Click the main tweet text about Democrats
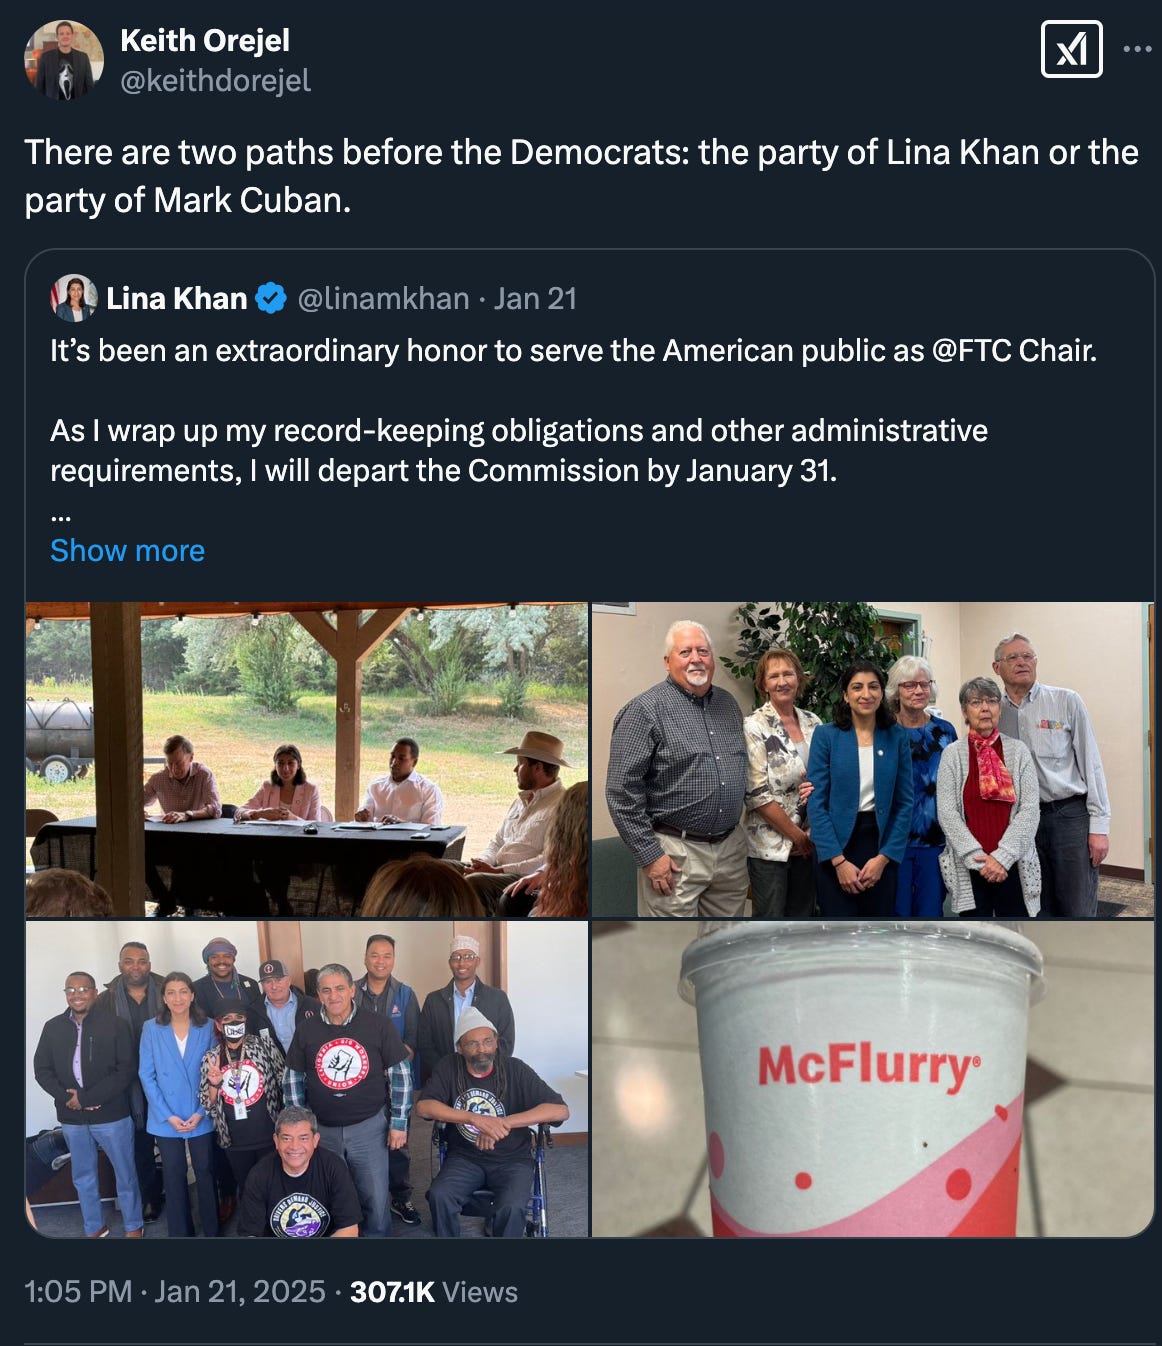This screenshot has width=1162, height=1346. tap(581, 176)
